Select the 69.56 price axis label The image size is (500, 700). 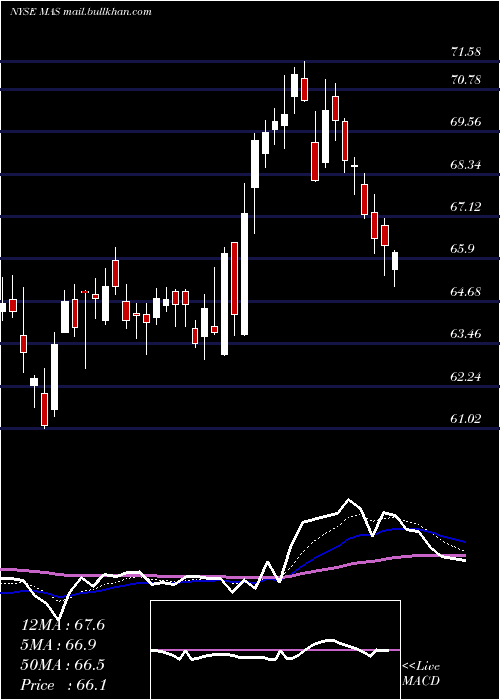pos(466,122)
